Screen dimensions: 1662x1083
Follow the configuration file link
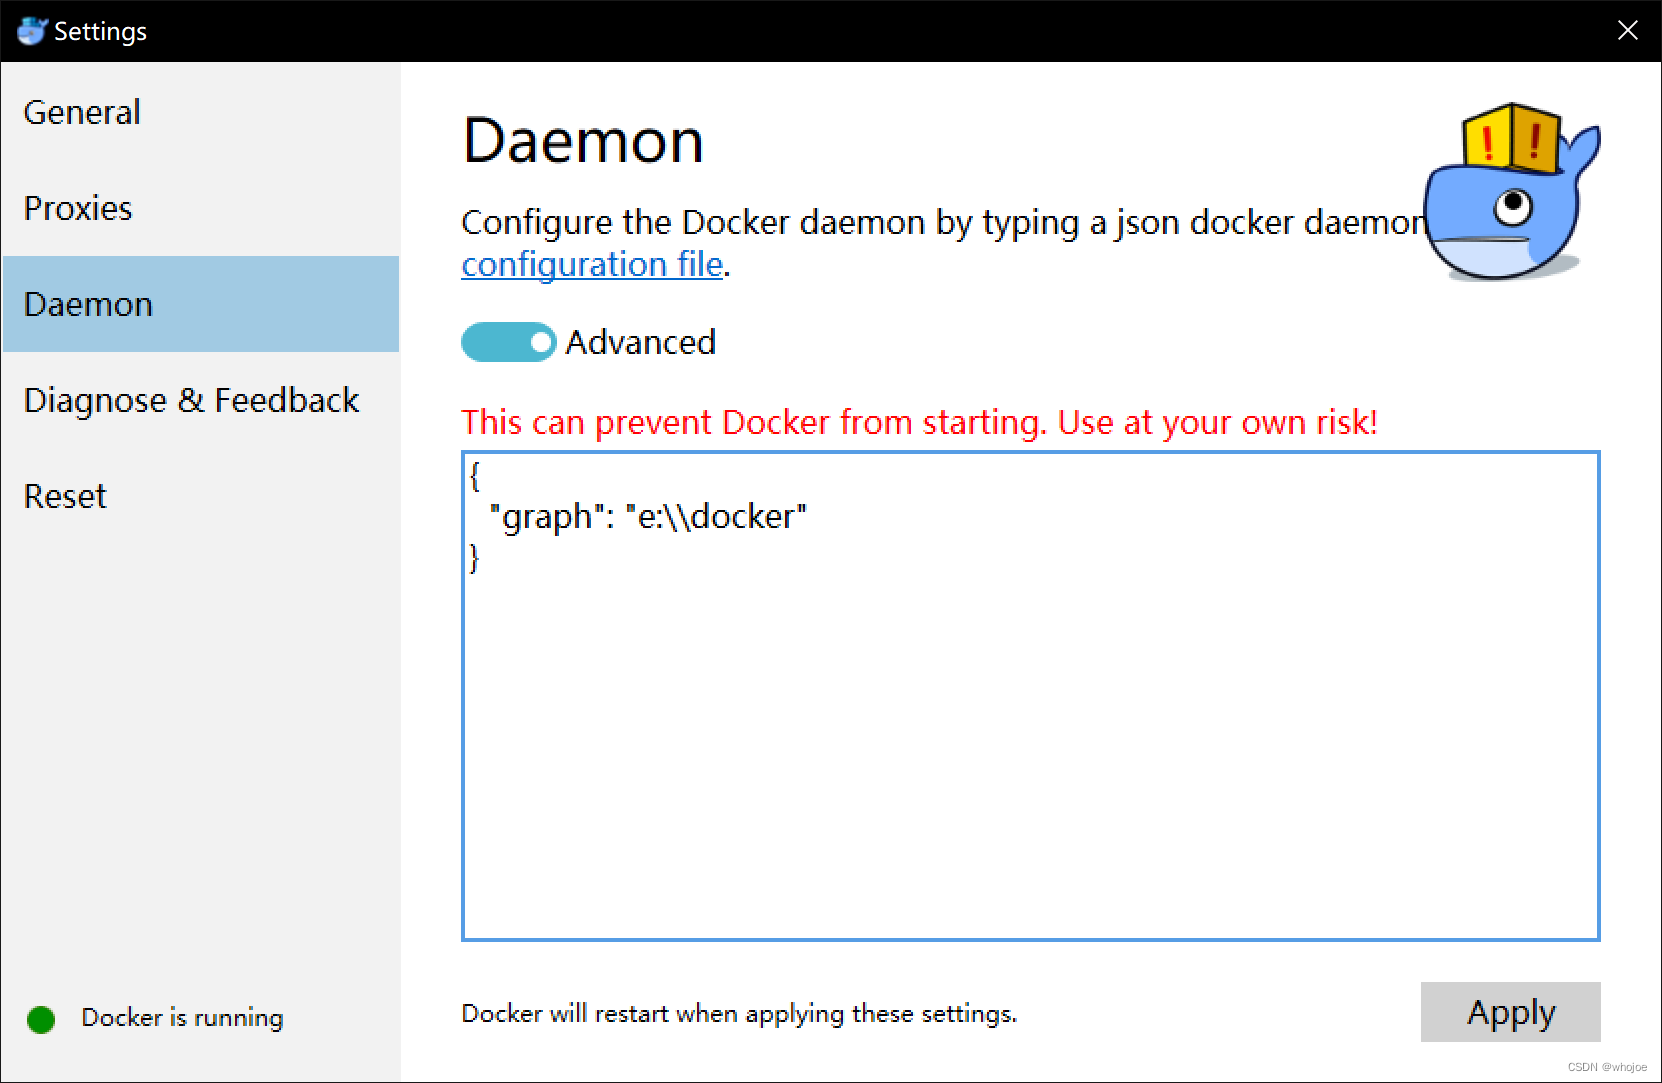click(x=592, y=264)
